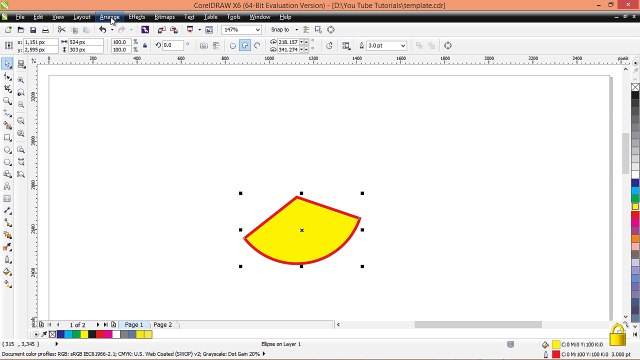Viewport: 640px width, 360px height.
Task: Select the Rectangle tool
Action: (7, 138)
